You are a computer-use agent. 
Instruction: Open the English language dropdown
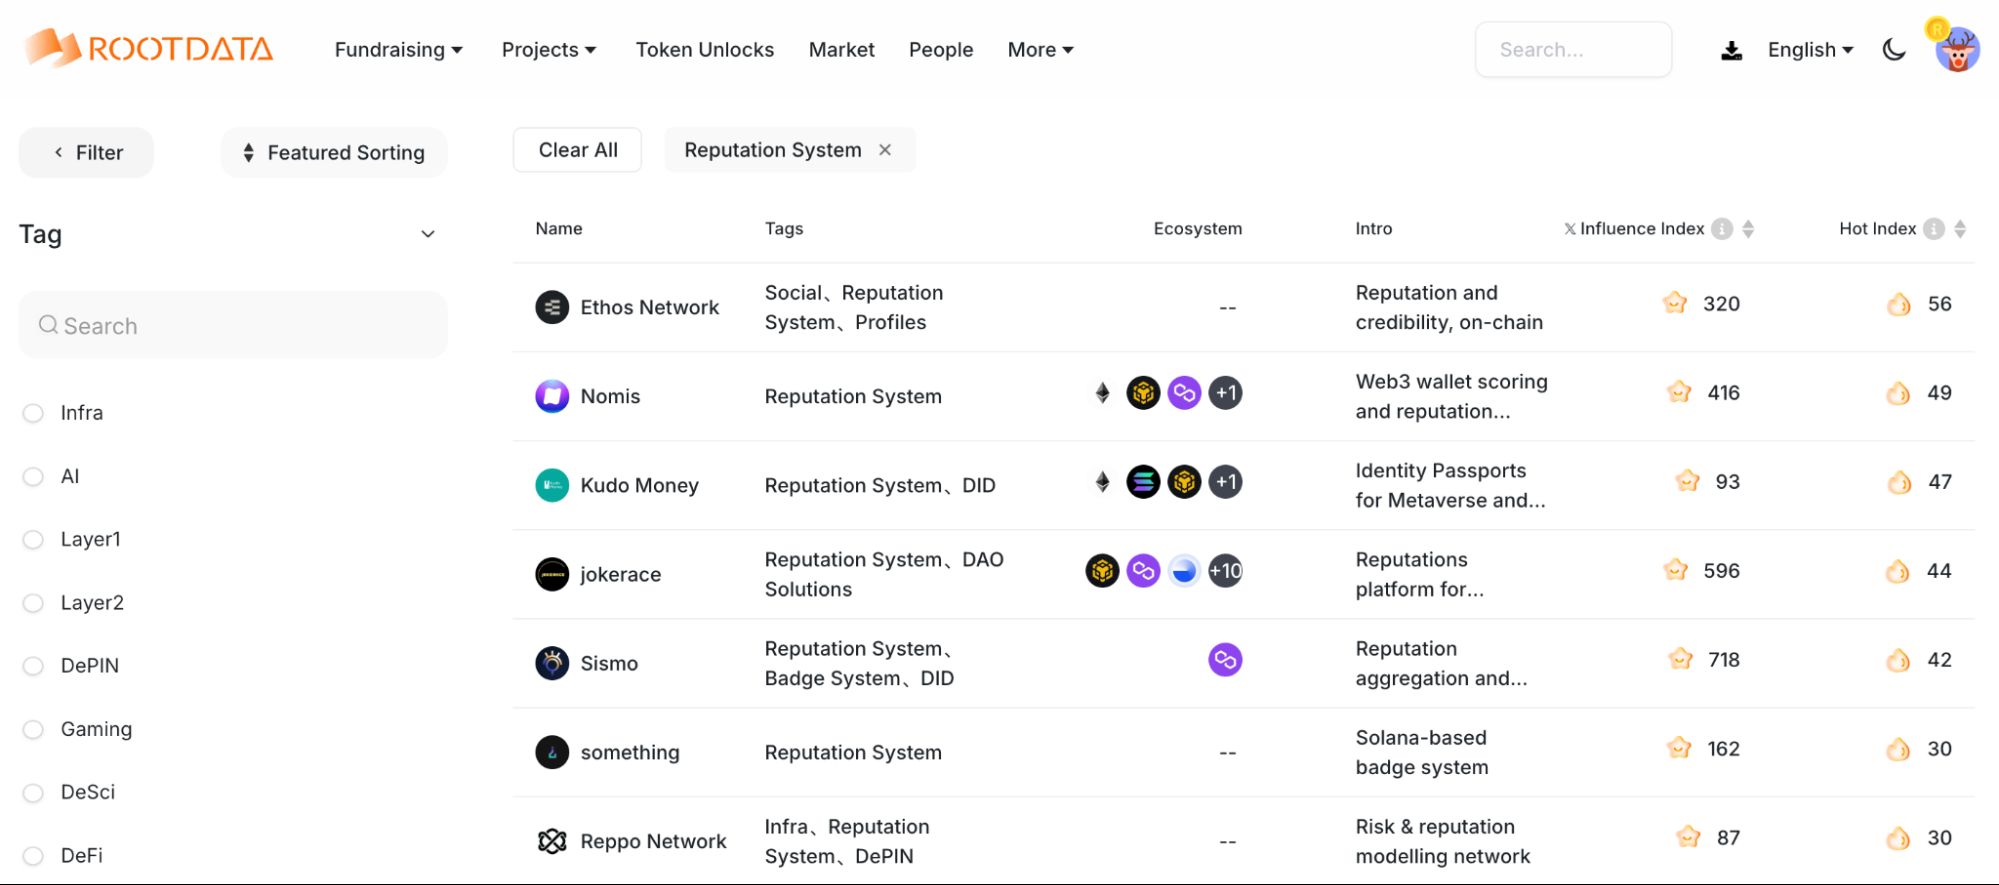coord(1810,50)
